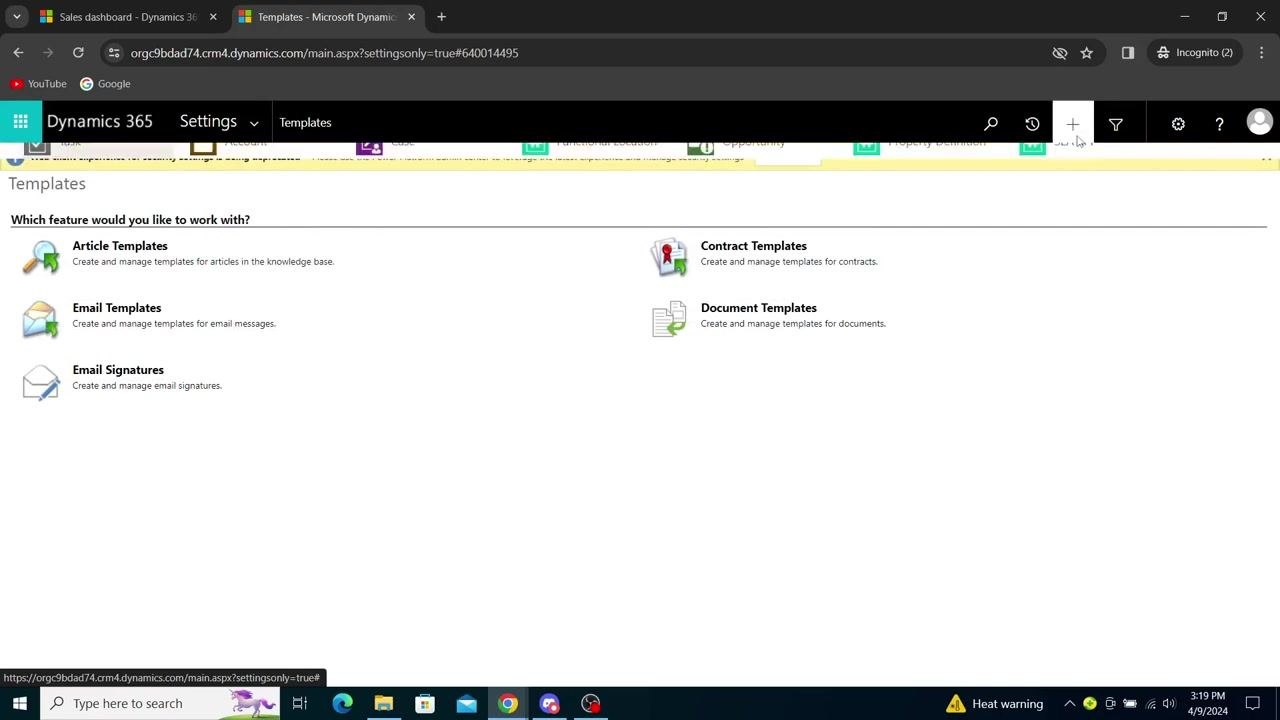Open the Email Templates link
1280x720 pixels.
point(117,308)
